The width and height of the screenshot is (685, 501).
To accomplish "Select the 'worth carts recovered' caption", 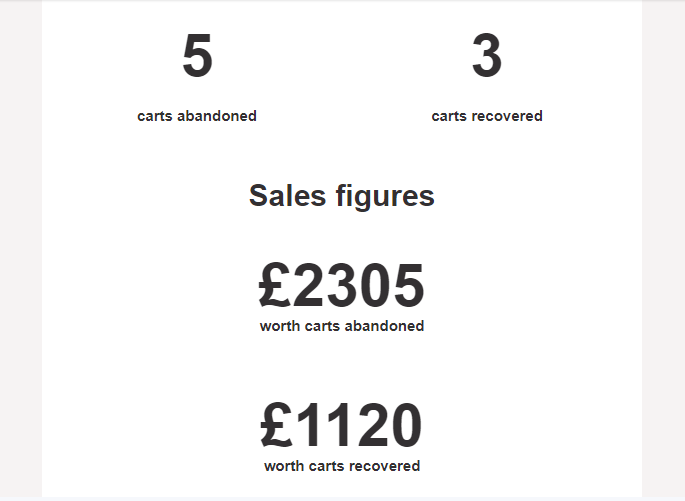I will [342, 466].
